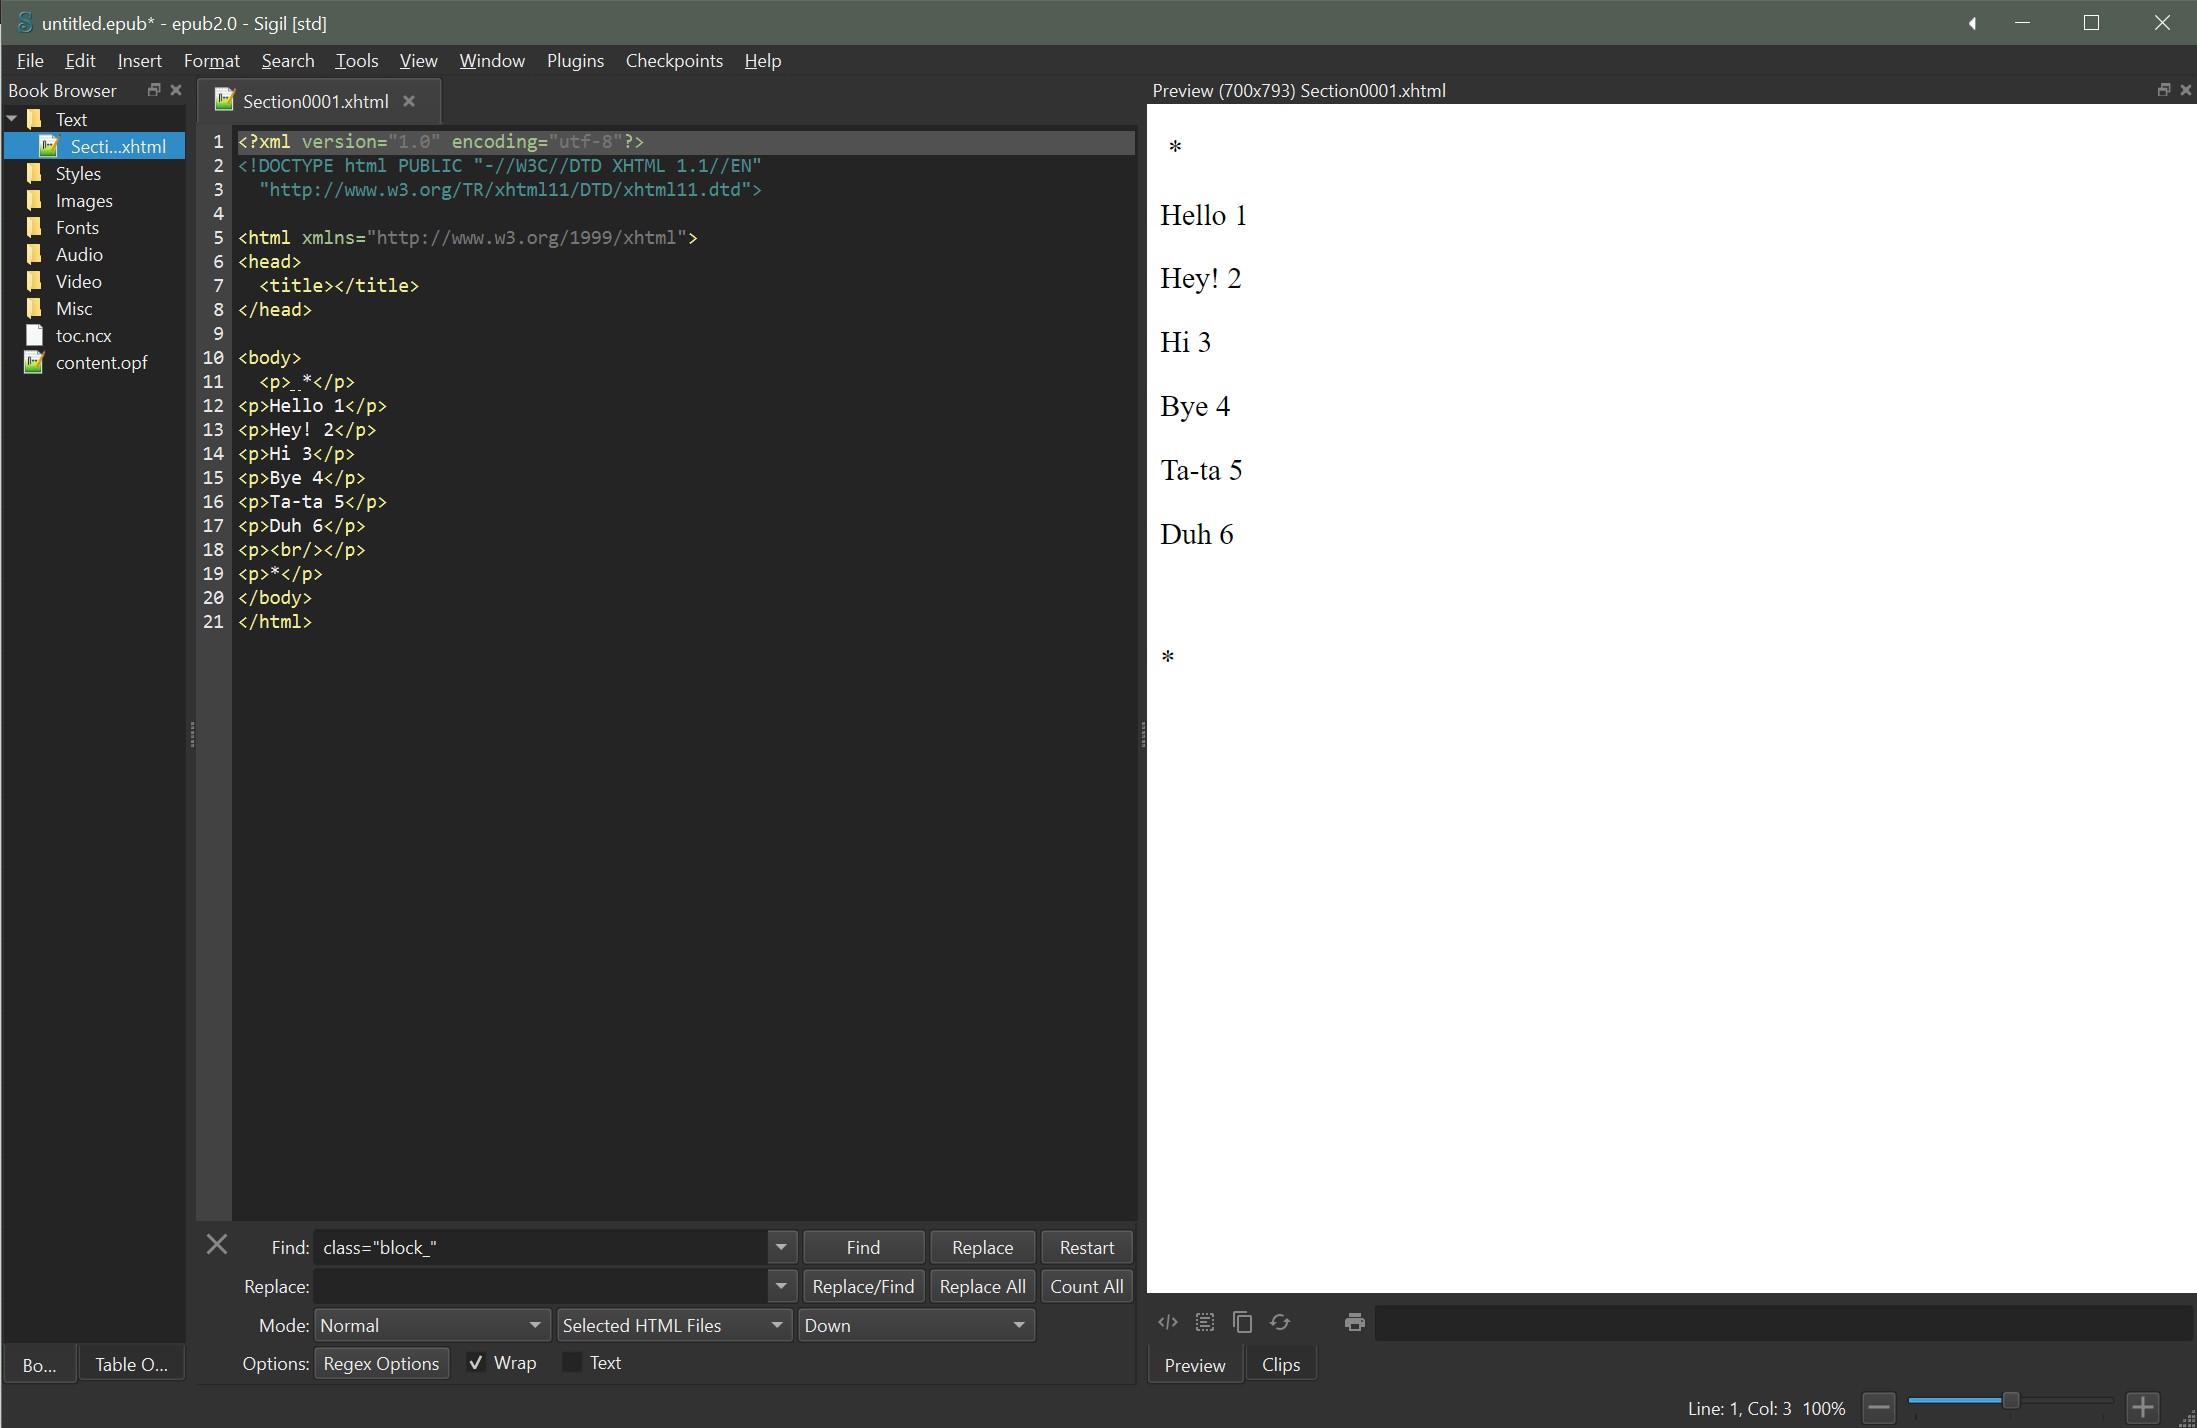The height and width of the screenshot is (1428, 2197).
Task: Click the Inspect code icon in Preview toolbar
Action: [x=1167, y=1322]
